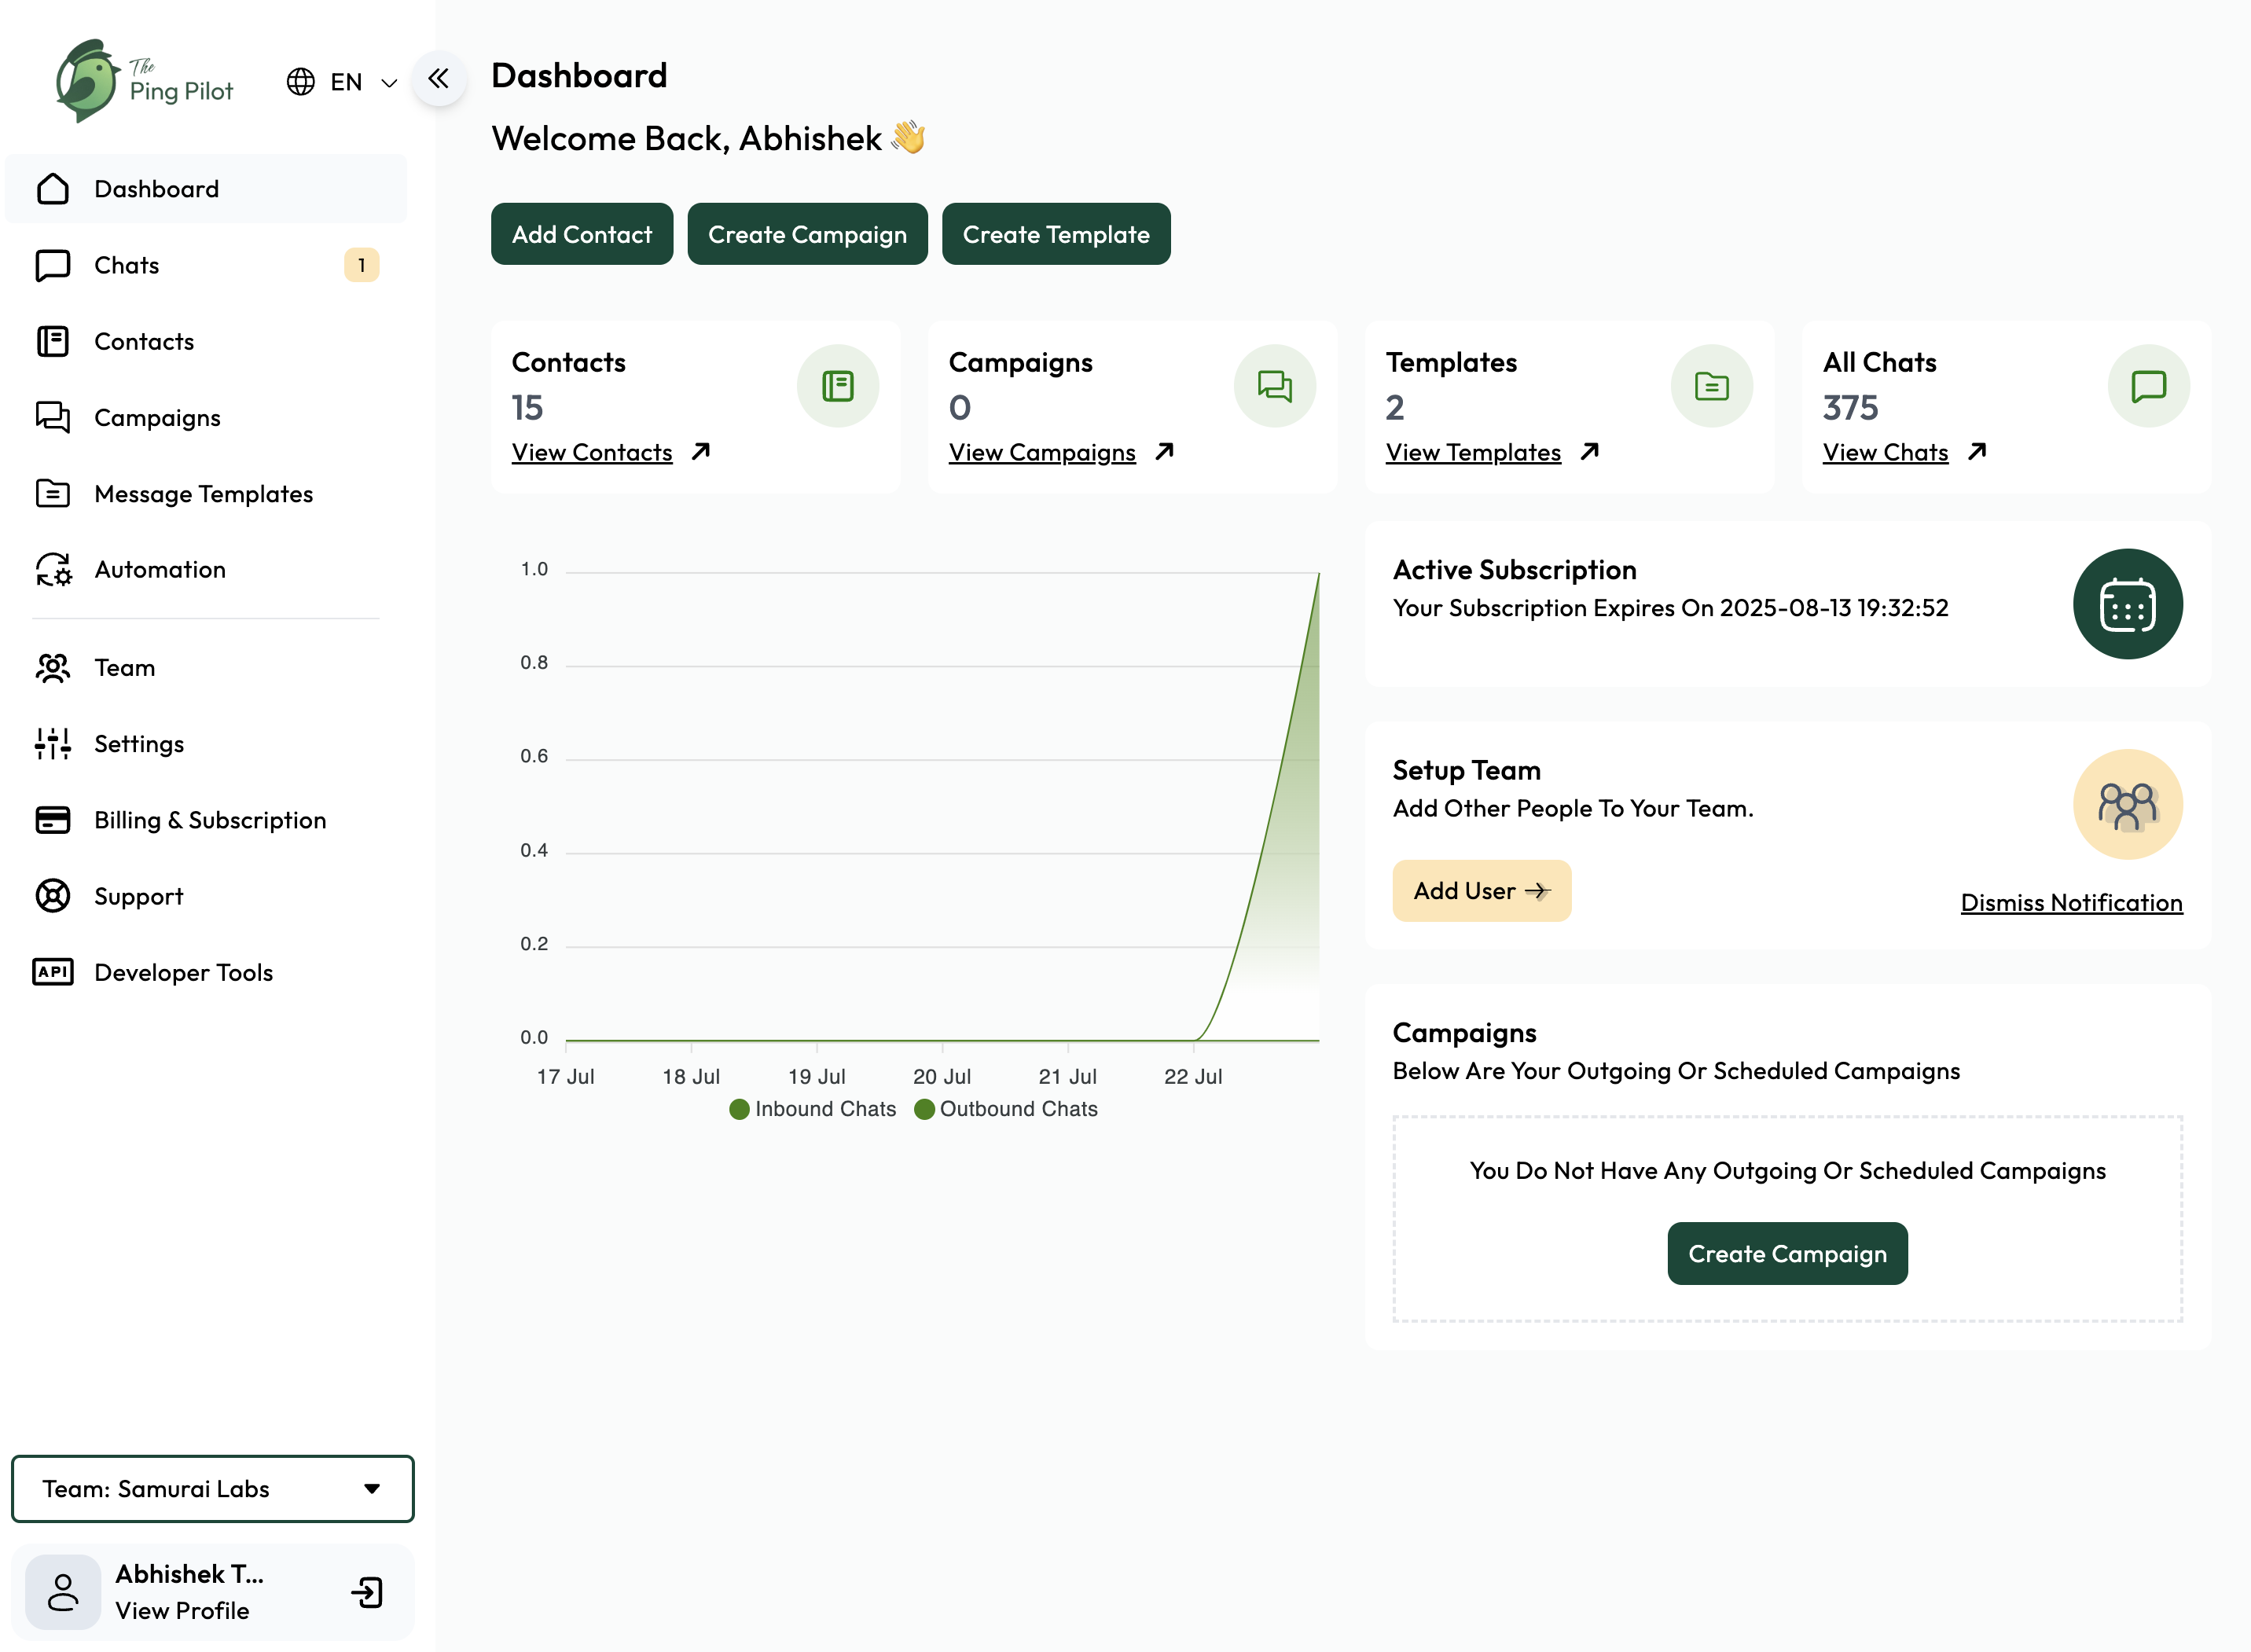
Task: Click the user avatar icon at bottom
Action: coord(63,1591)
